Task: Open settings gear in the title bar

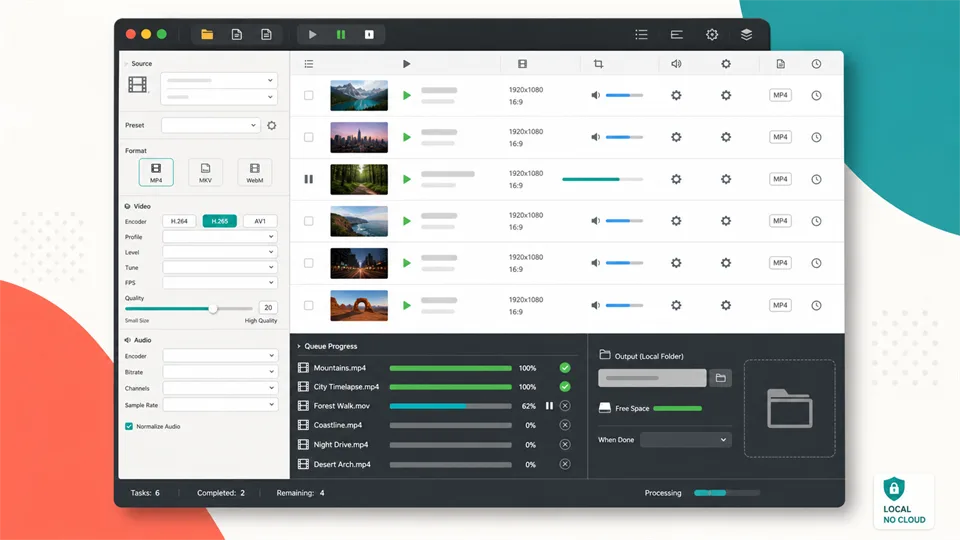Action: 711,34
